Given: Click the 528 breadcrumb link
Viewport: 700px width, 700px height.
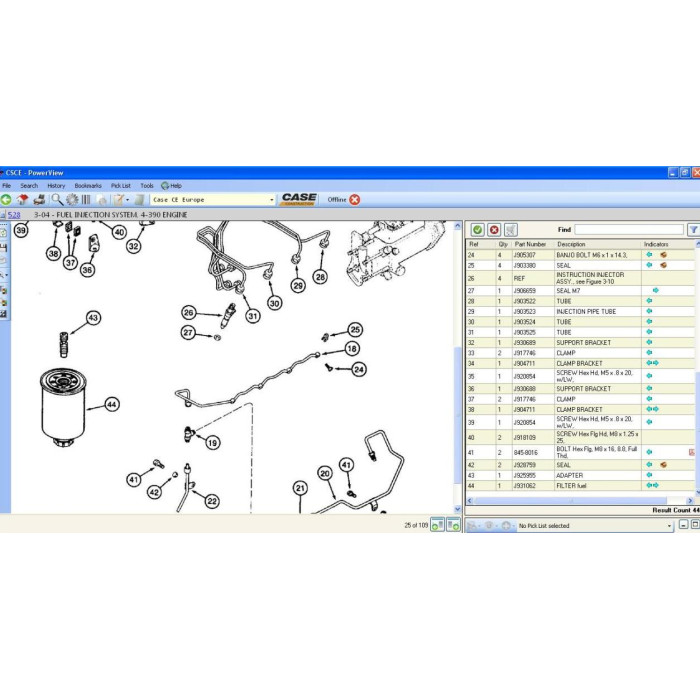Looking at the screenshot, I should pyautogui.click(x=14, y=215).
